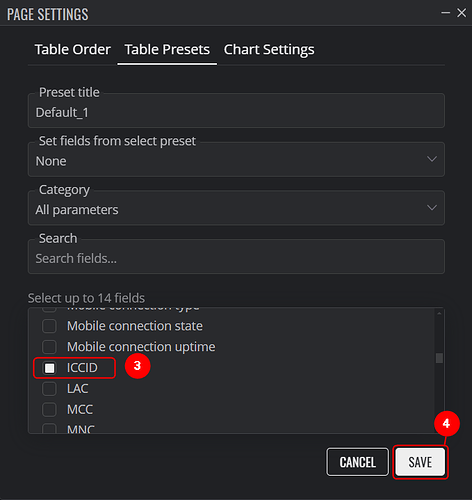Open the Set fields from select preset dropdown
The height and width of the screenshot is (500, 472).
[236, 161]
